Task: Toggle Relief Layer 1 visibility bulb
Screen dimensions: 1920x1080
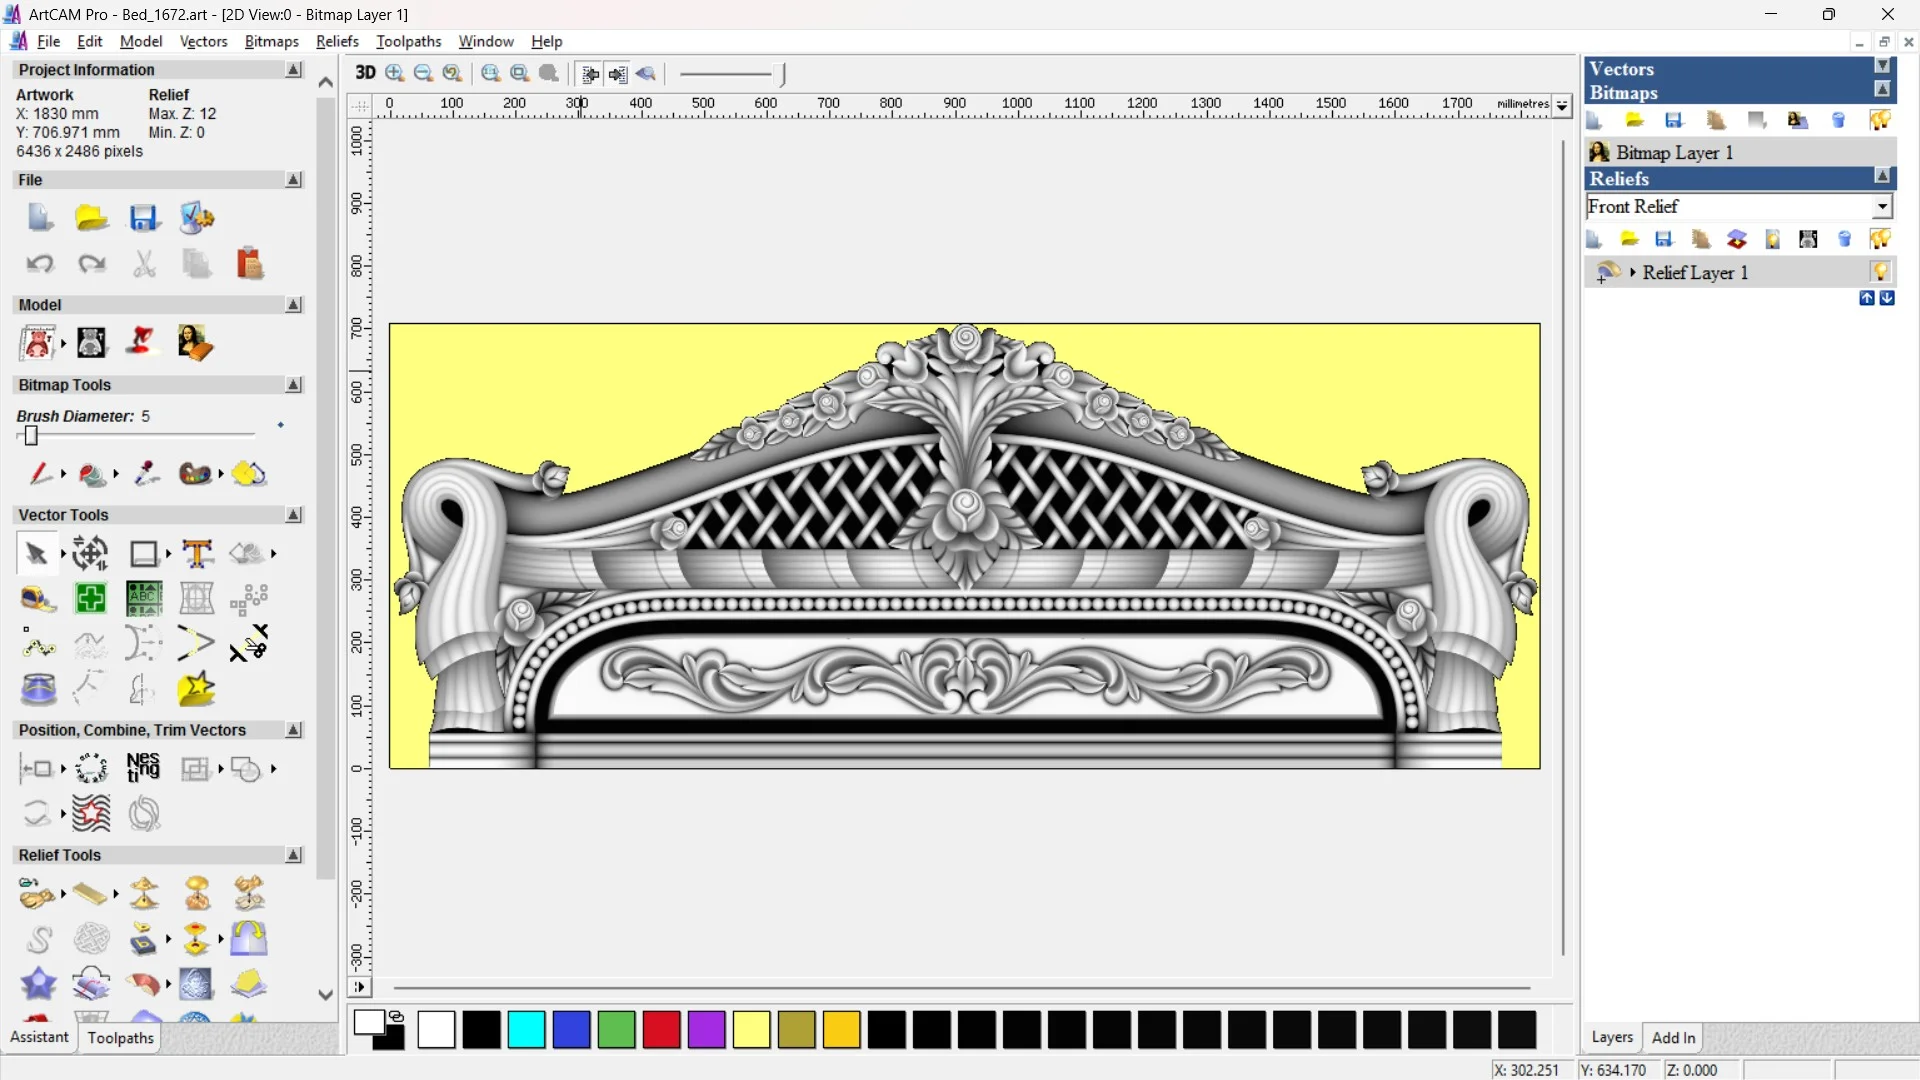Action: pos(1880,272)
